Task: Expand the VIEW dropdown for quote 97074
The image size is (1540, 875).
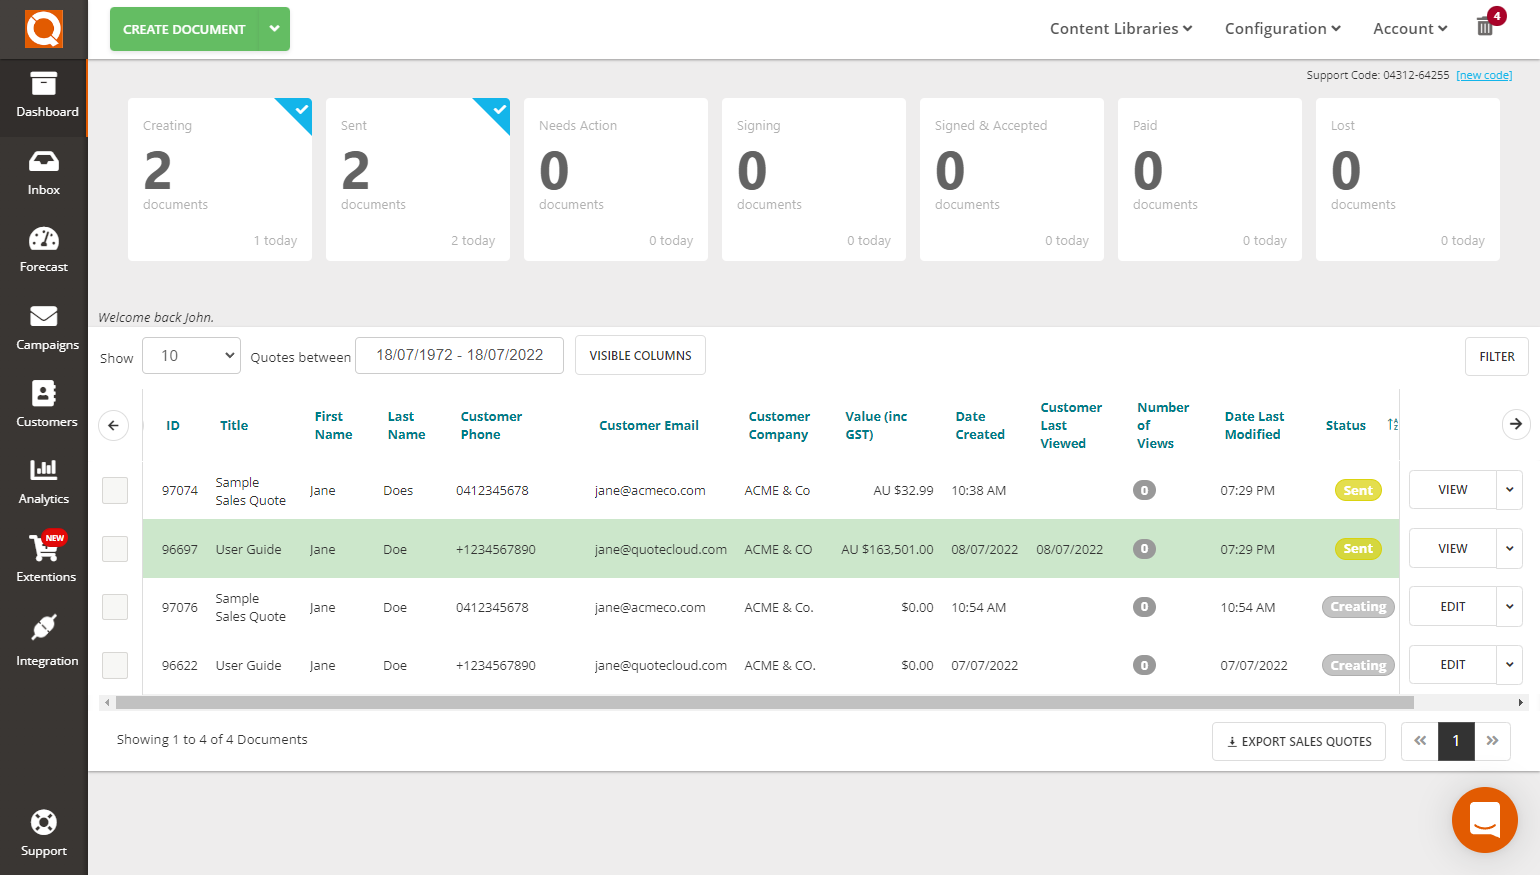Action: click(x=1510, y=490)
